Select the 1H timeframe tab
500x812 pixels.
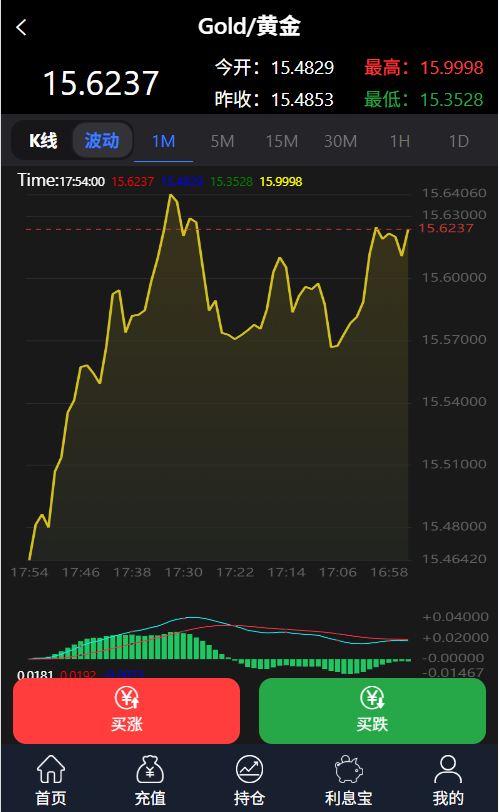click(400, 141)
